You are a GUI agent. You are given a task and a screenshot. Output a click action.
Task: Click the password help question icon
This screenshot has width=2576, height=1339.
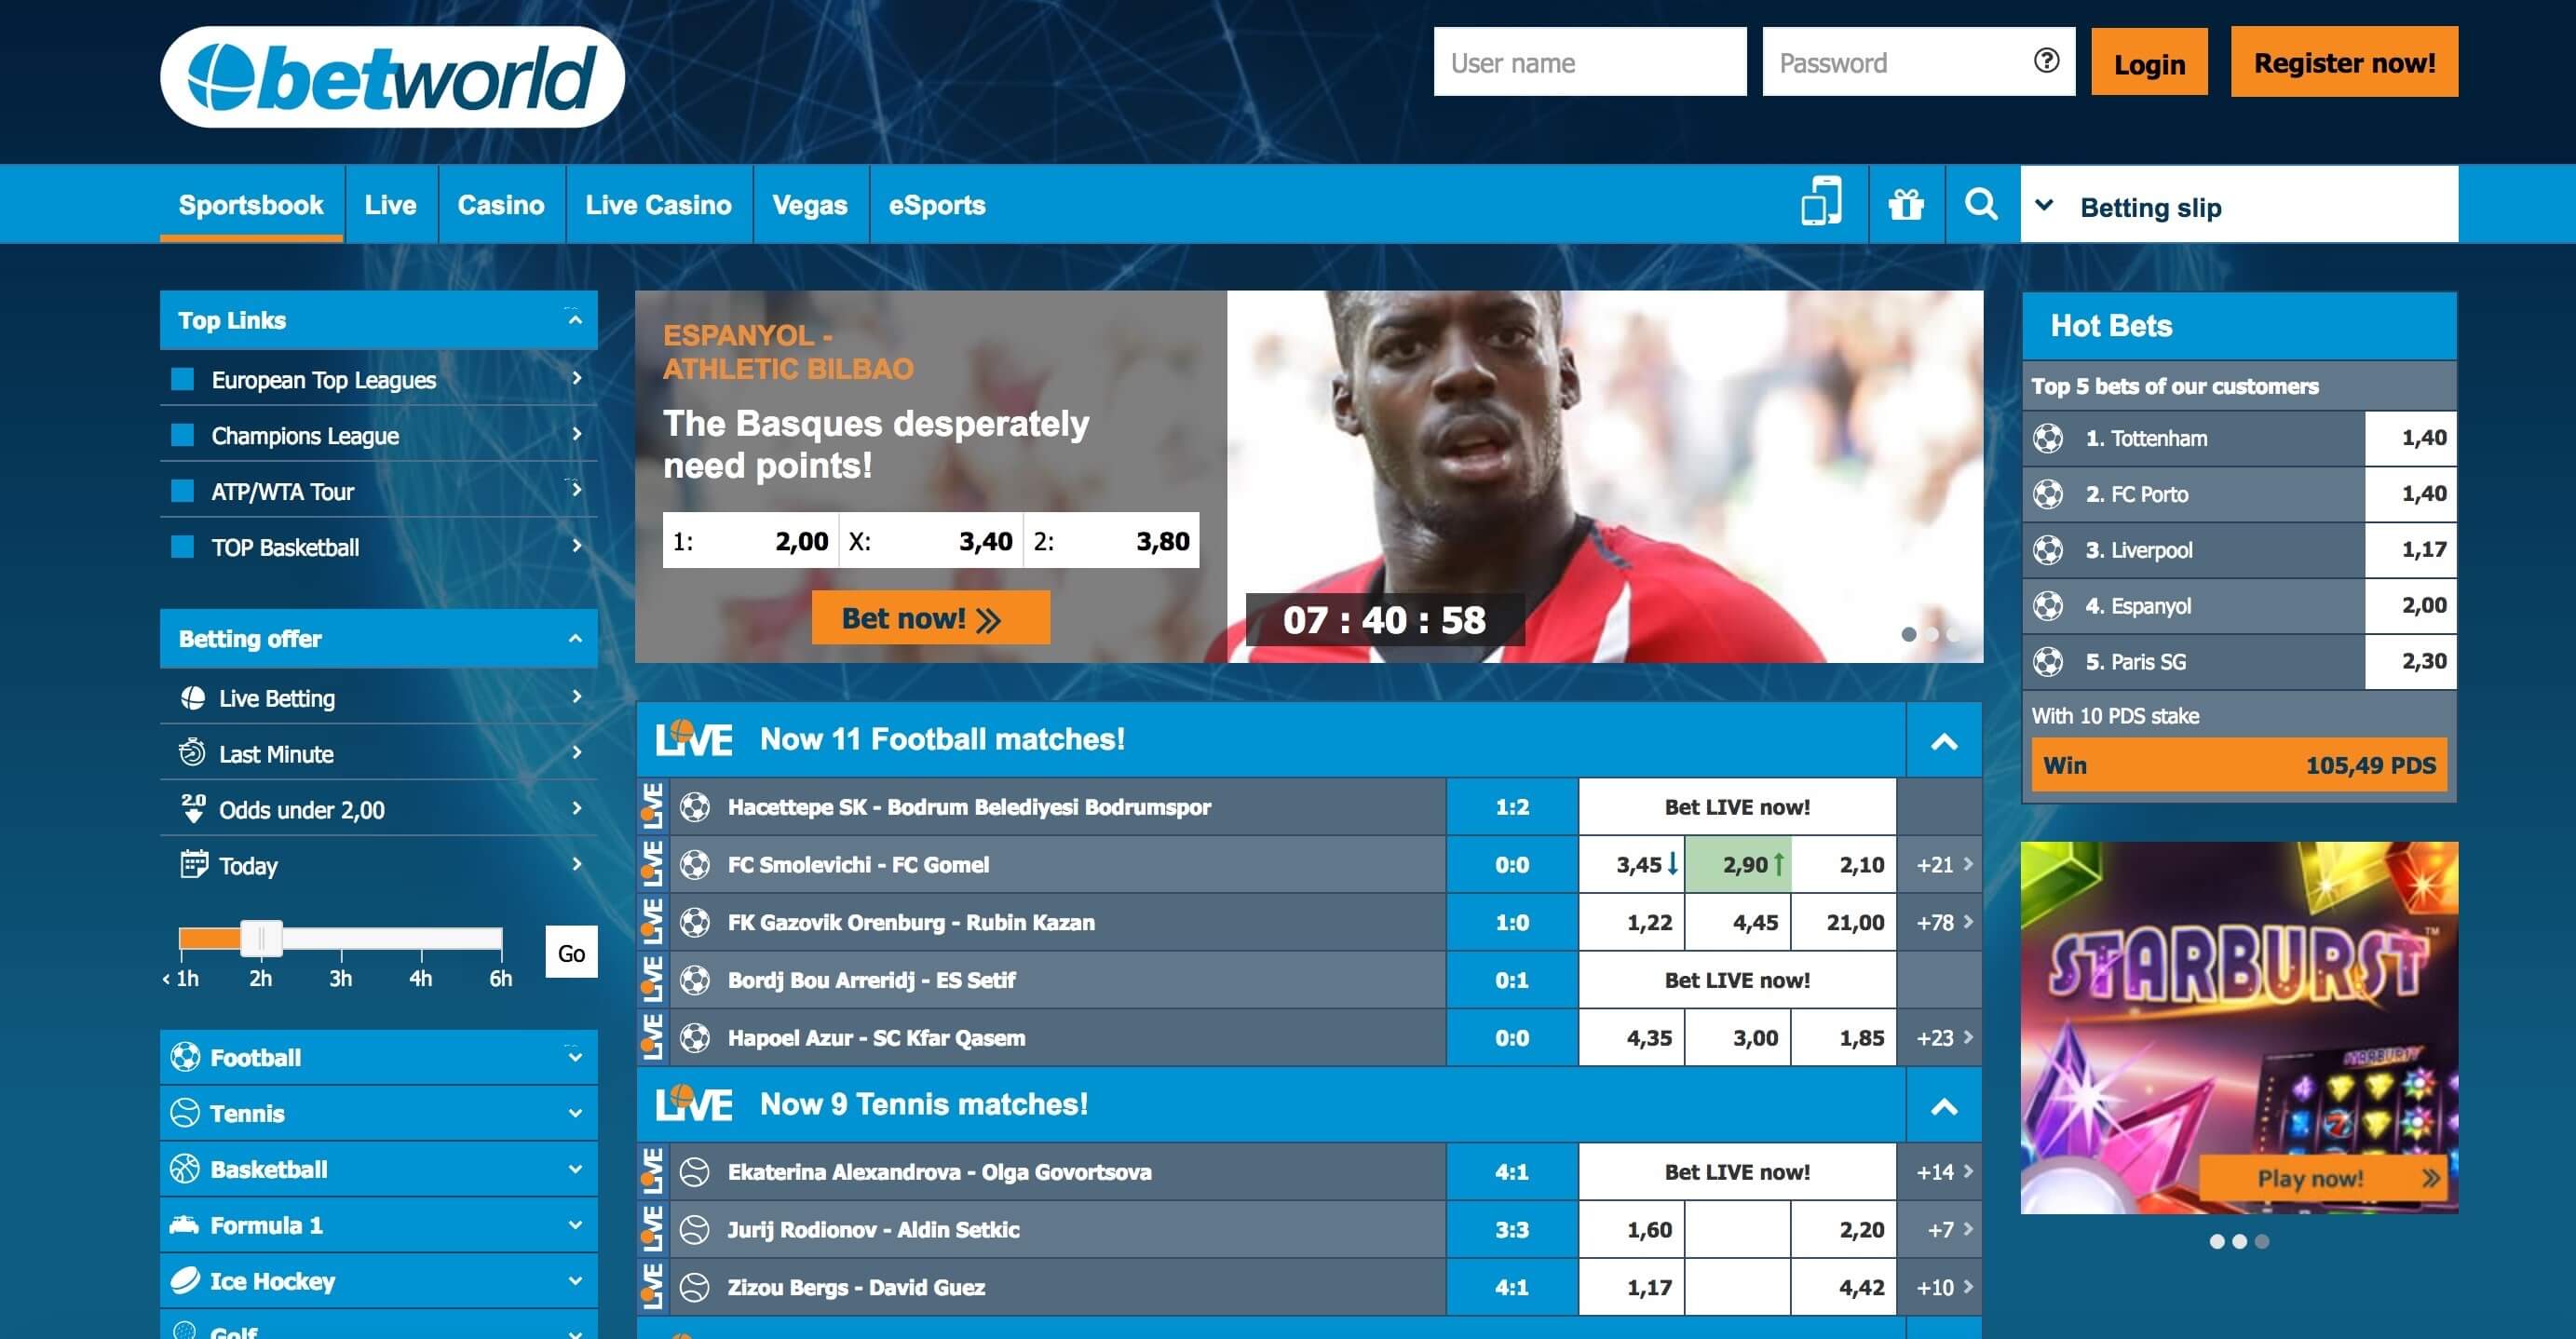tap(2046, 61)
